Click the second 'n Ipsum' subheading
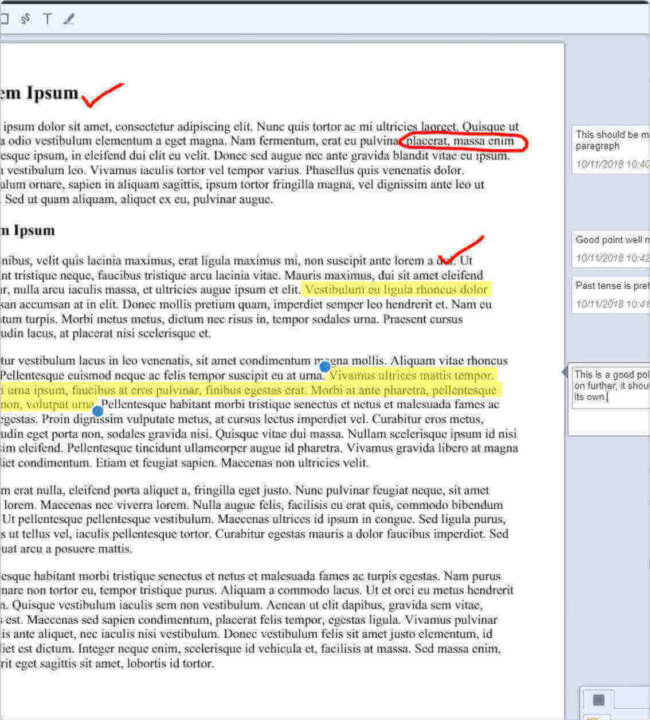650x720 pixels. pyautogui.click(x=28, y=231)
